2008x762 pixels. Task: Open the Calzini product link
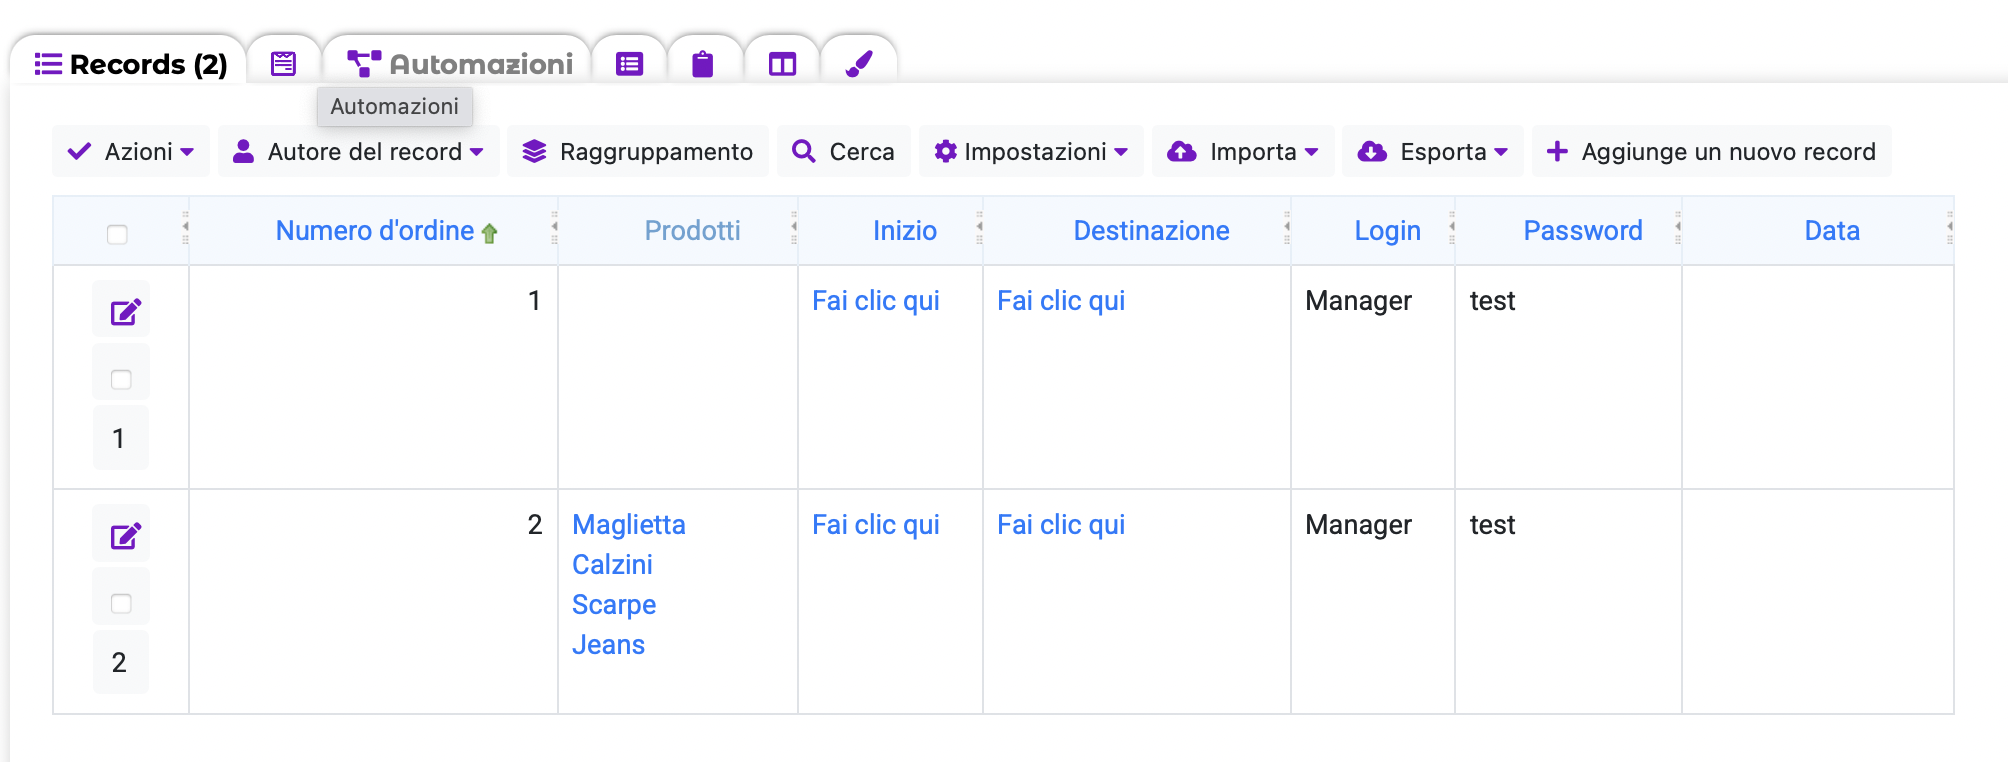(612, 565)
